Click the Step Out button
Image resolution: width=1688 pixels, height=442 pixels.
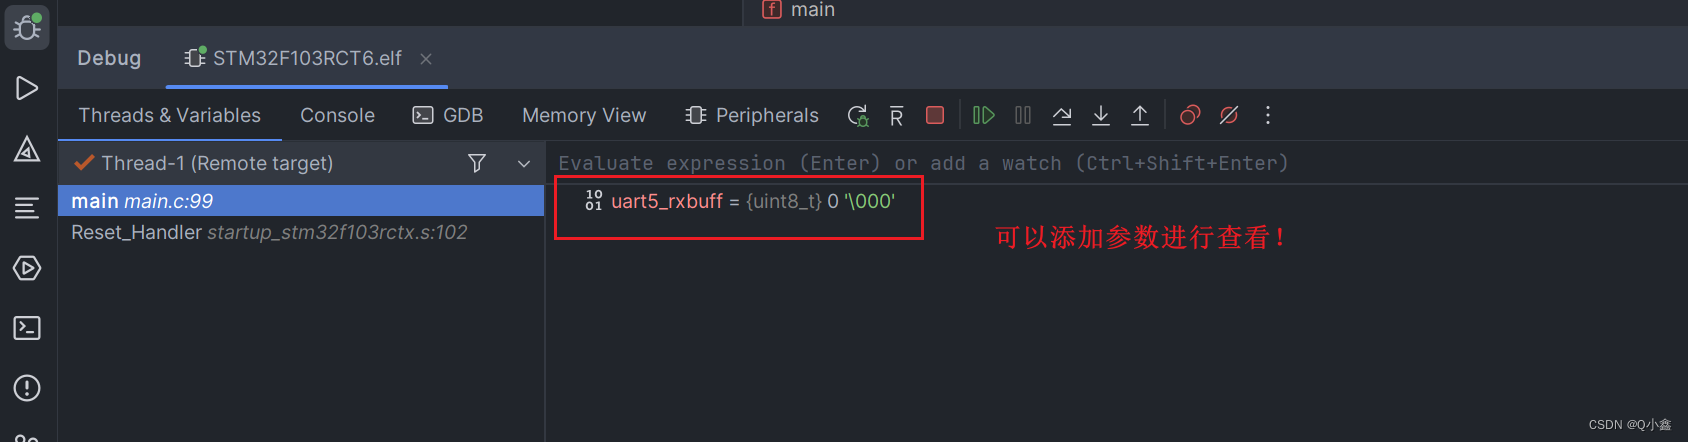tap(1140, 115)
